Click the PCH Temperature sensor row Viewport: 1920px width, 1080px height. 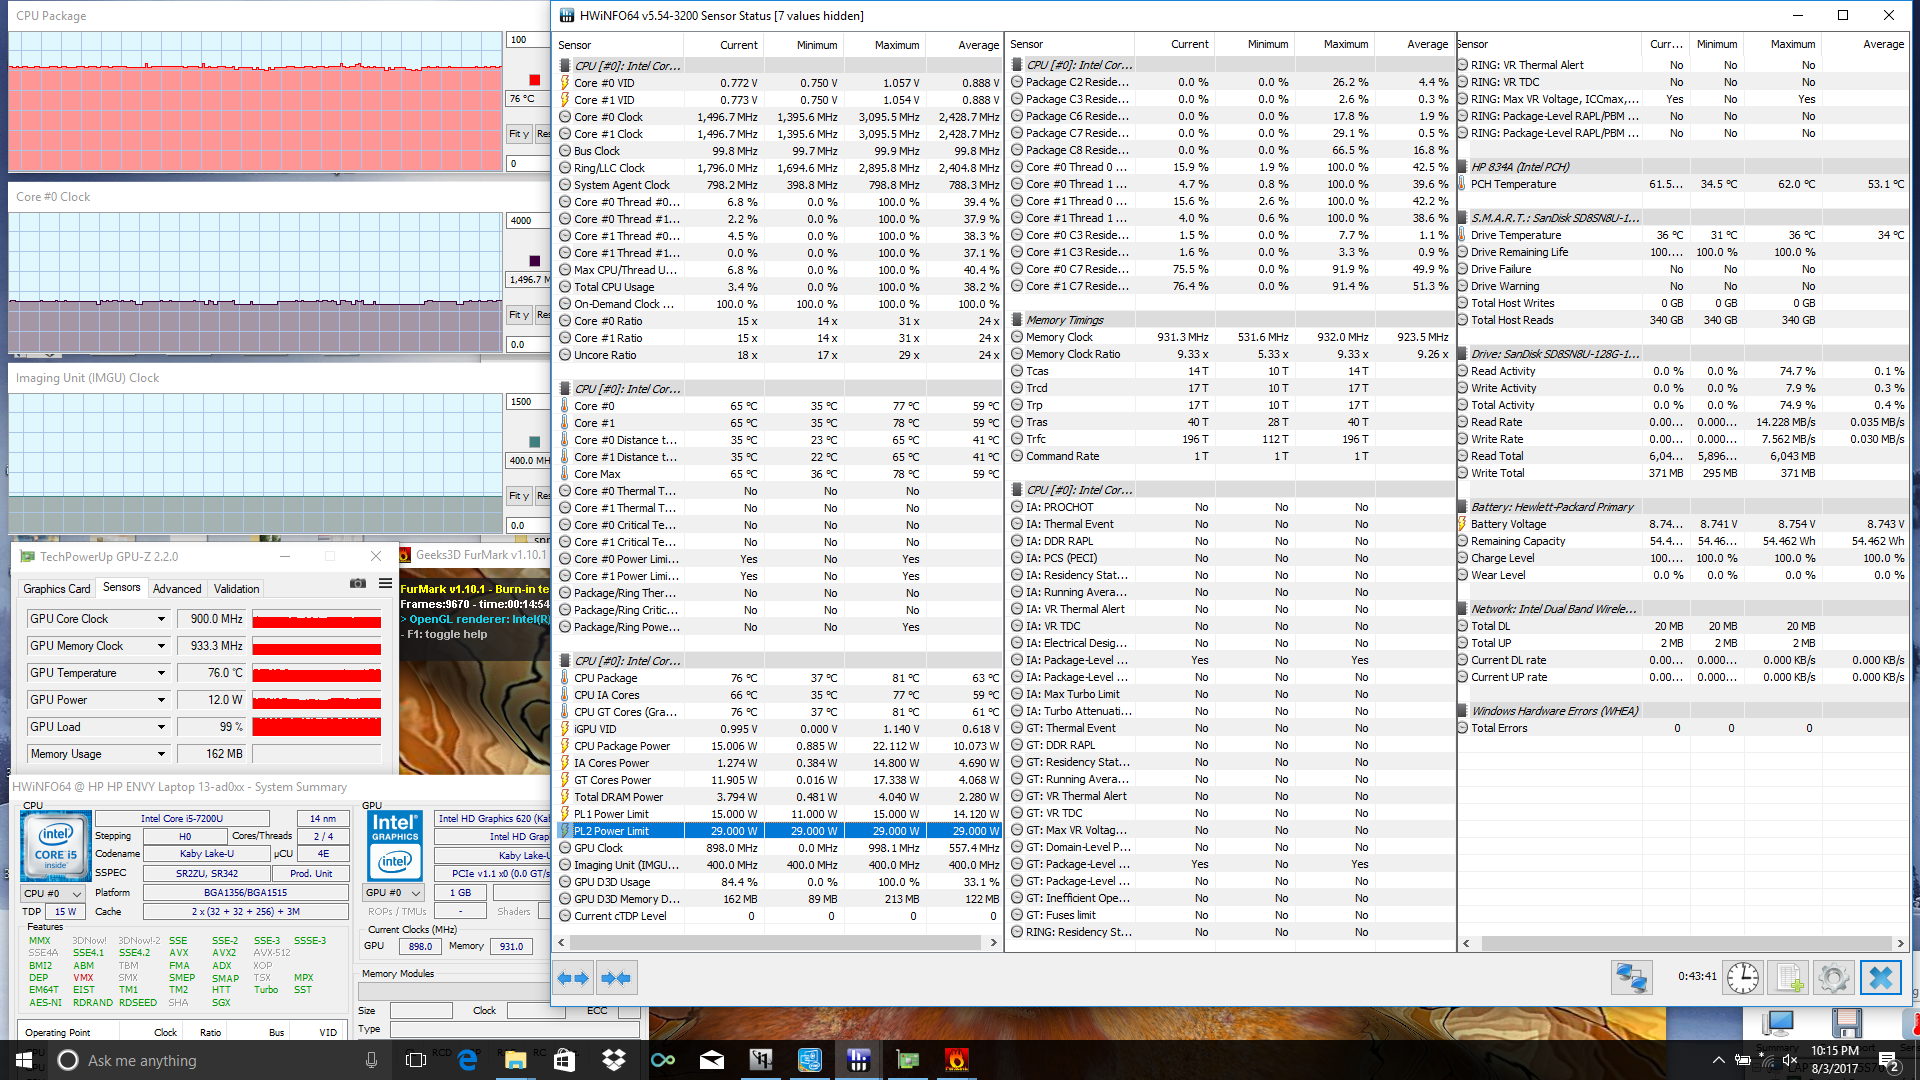[x=1682, y=184]
